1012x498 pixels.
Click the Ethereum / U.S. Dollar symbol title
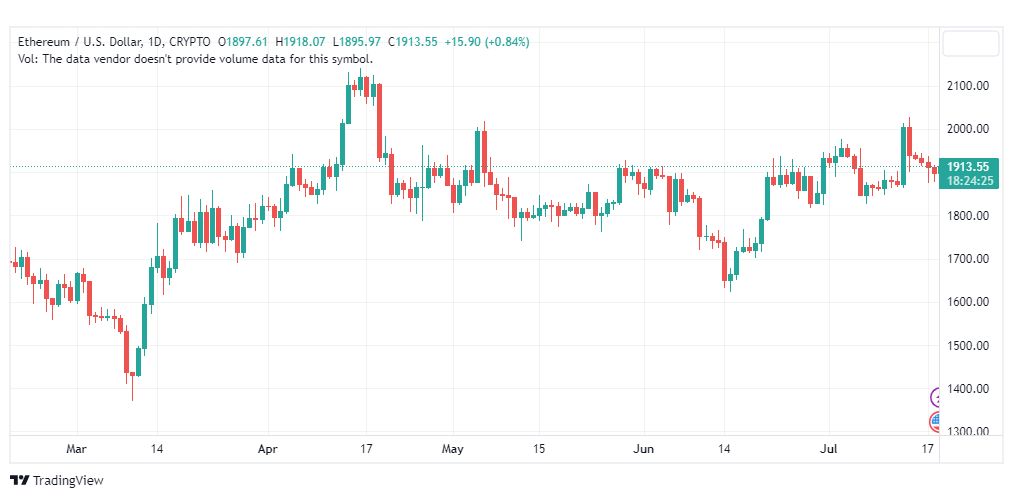point(79,42)
